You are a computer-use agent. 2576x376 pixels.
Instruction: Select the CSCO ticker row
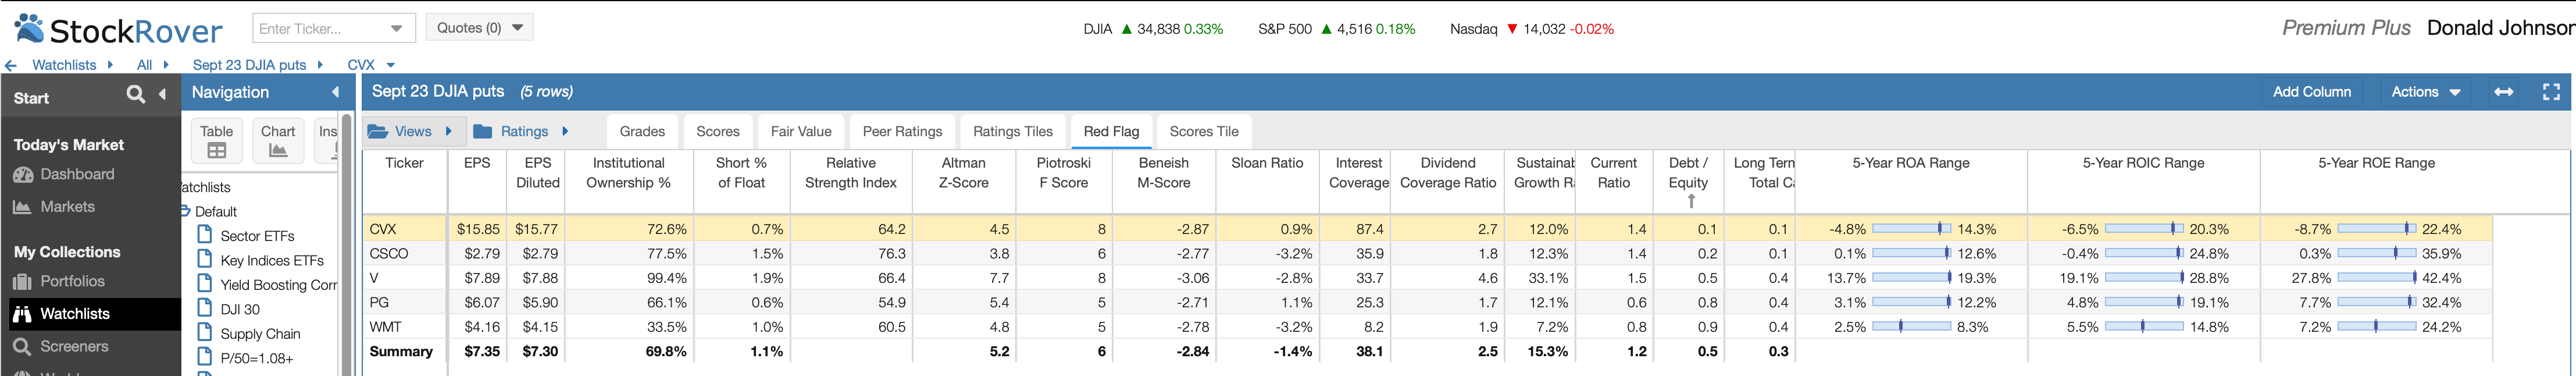(1428, 254)
